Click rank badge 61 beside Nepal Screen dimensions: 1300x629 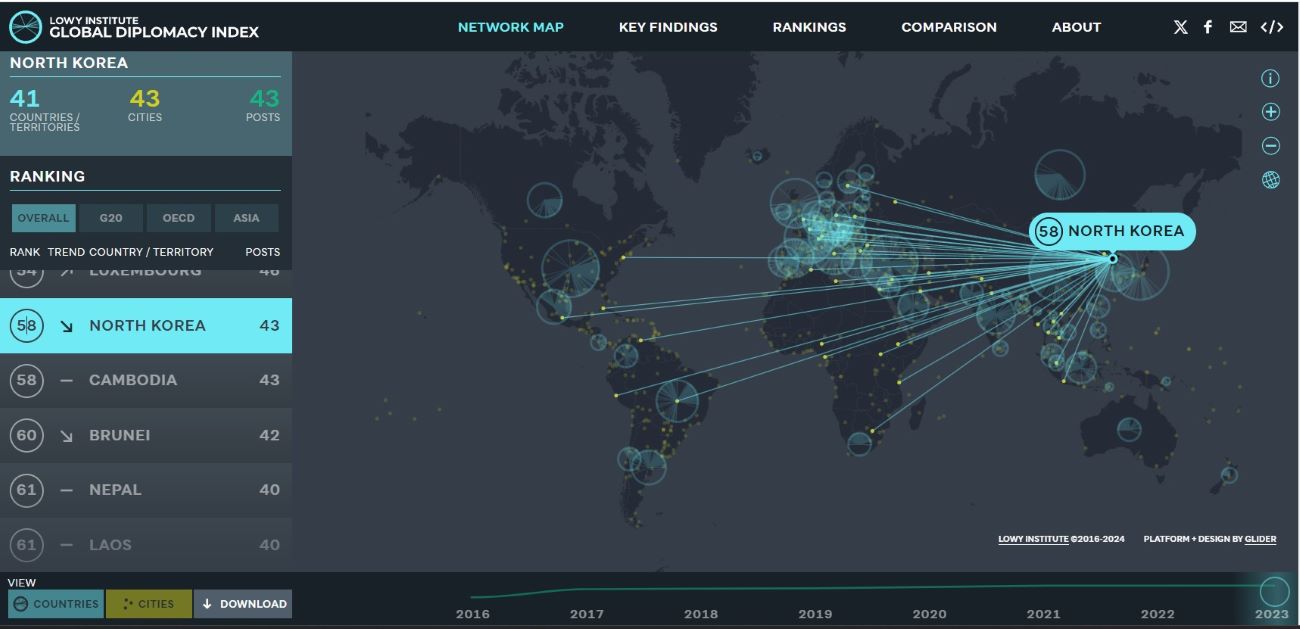click(x=27, y=490)
